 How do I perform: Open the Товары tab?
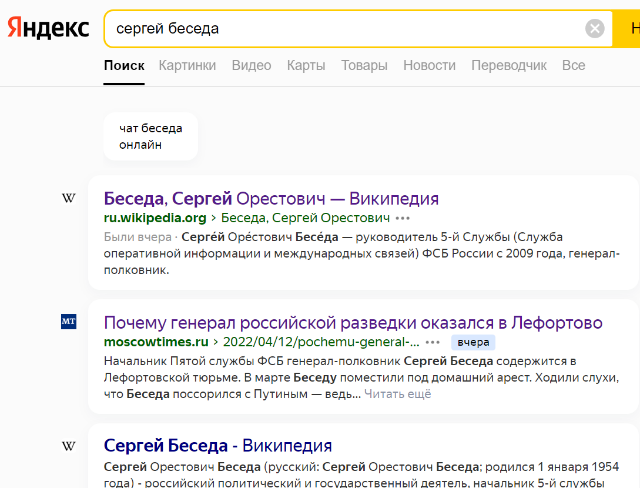364,65
